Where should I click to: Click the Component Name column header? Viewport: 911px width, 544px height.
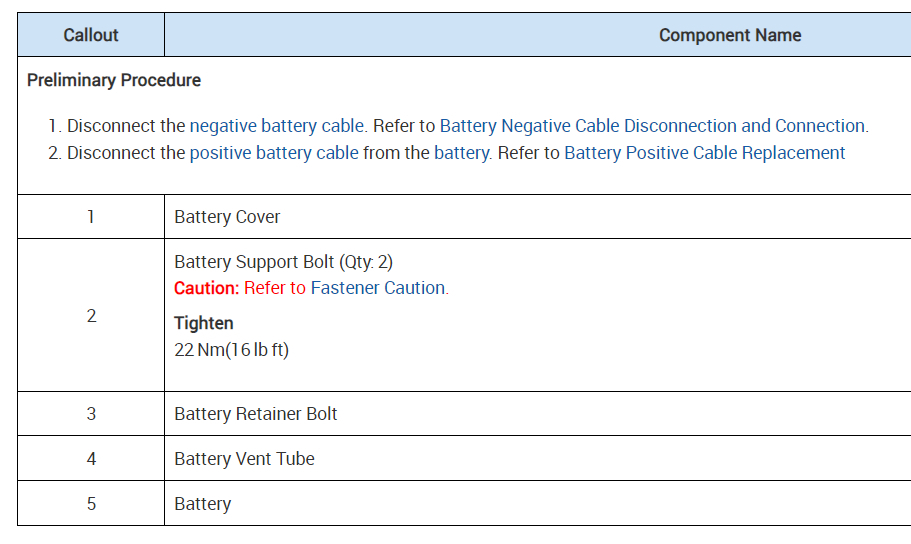[729, 35]
